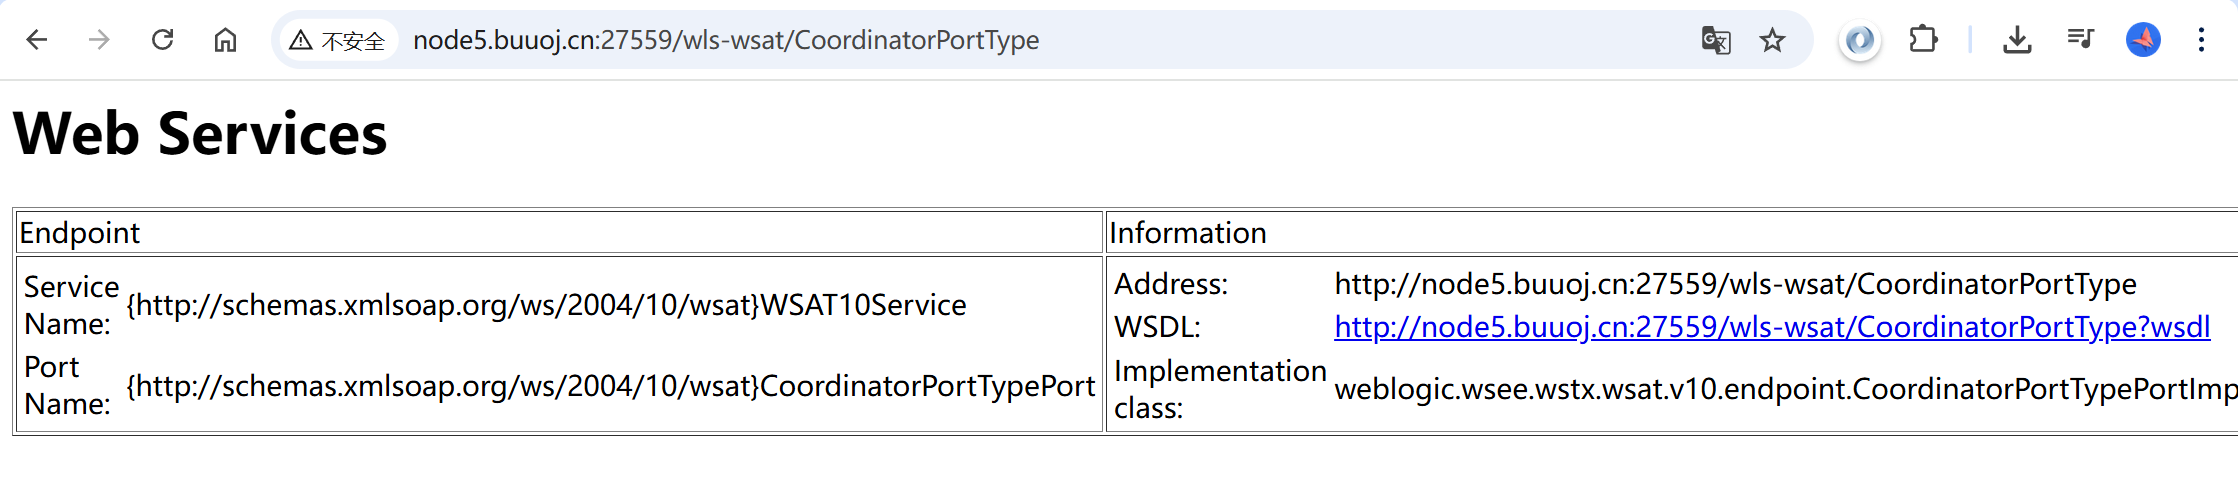The image size is (2238, 486).
Task: Click the Information column header
Action: click(1187, 233)
